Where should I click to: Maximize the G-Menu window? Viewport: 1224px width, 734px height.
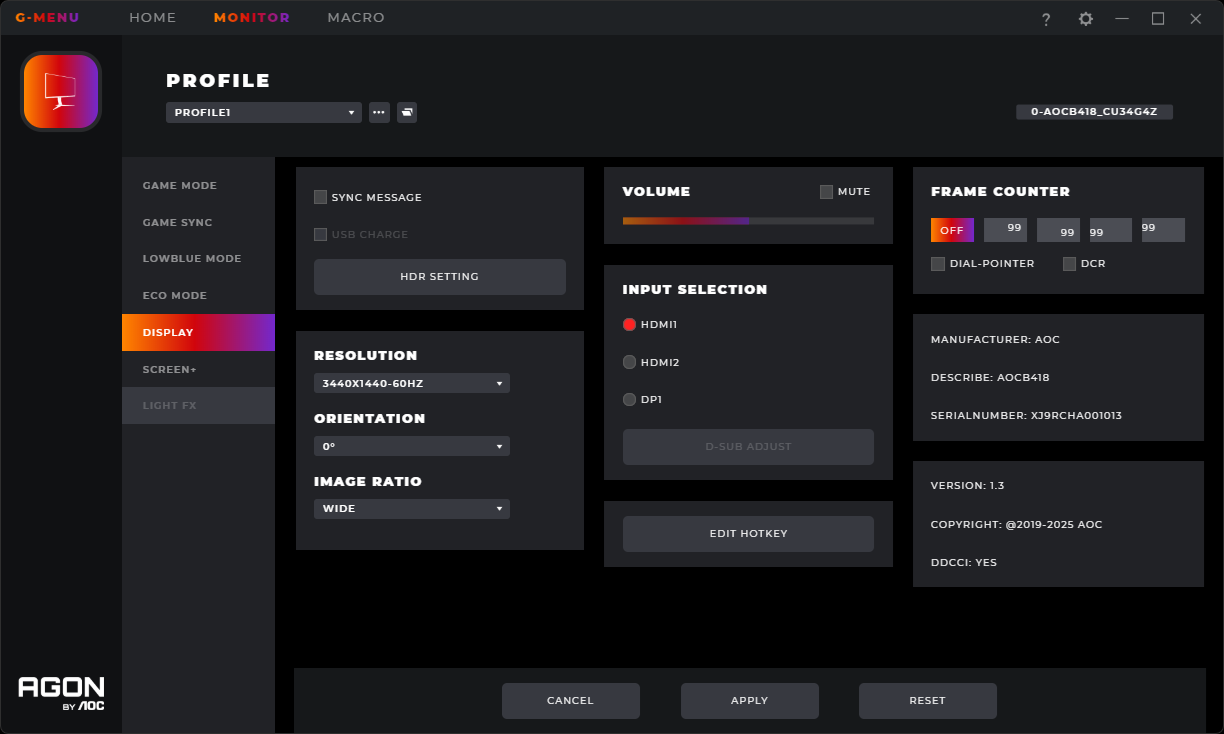(x=1158, y=19)
